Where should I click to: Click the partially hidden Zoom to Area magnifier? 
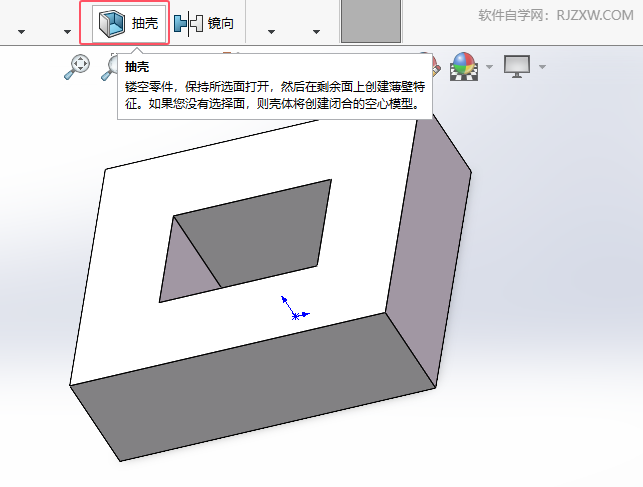[109, 68]
